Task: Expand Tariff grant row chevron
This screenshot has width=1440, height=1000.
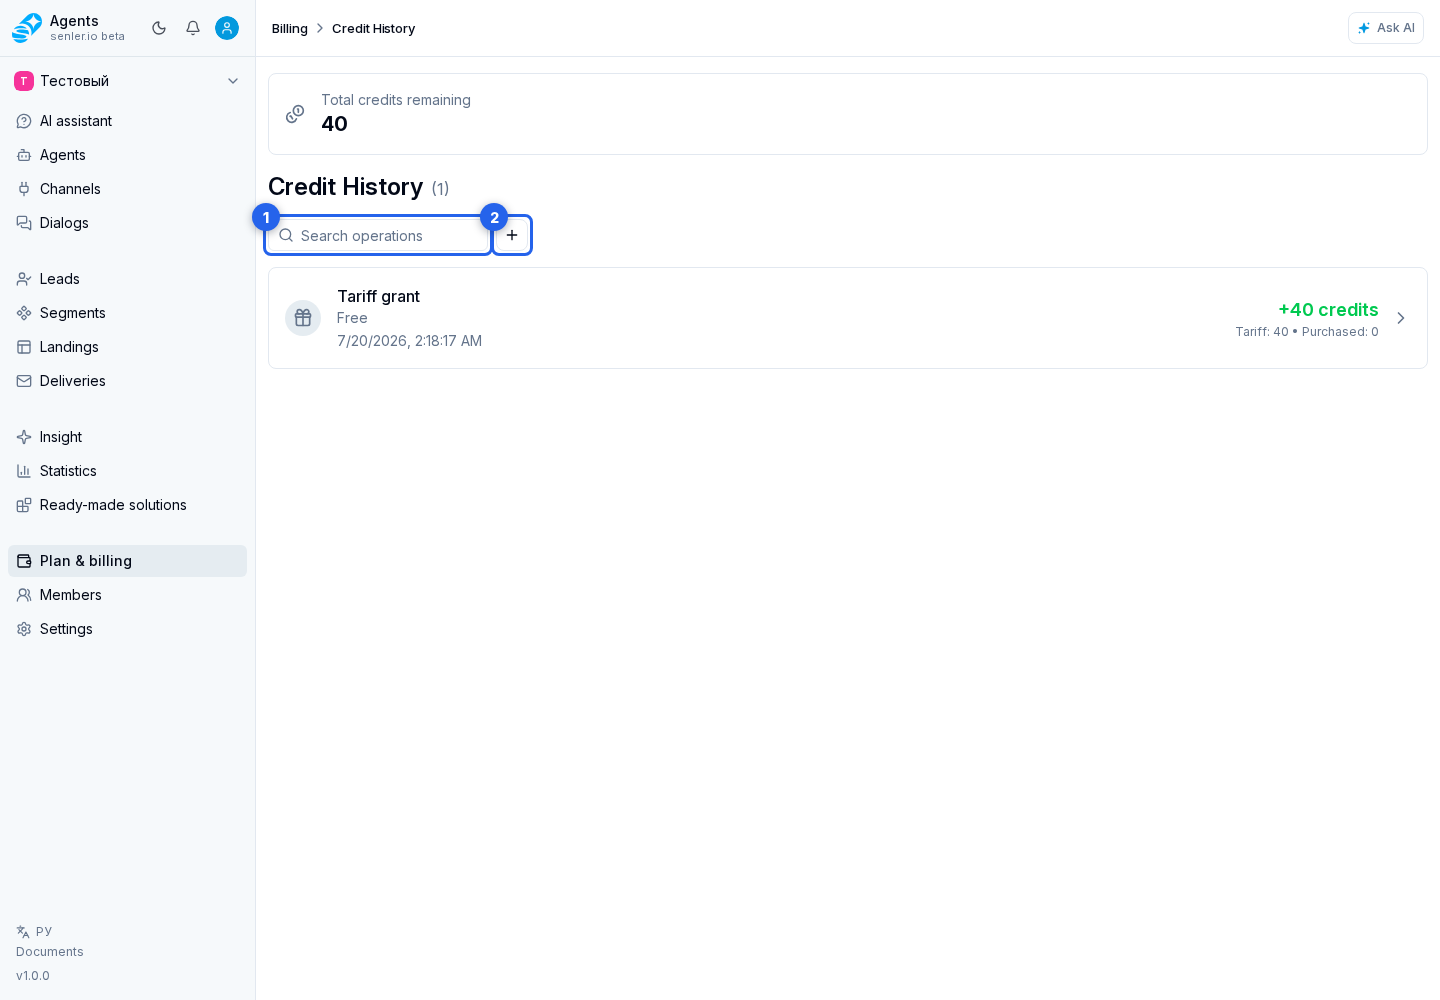Action: (x=1401, y=318)
